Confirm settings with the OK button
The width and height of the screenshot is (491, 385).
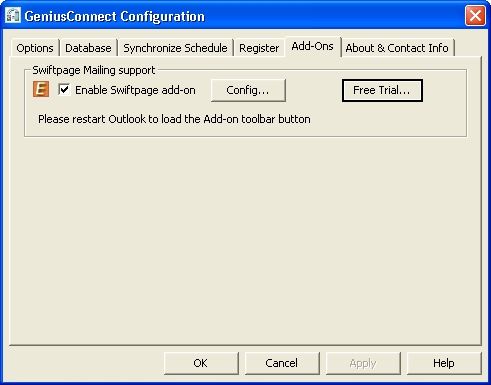point(201,363)
